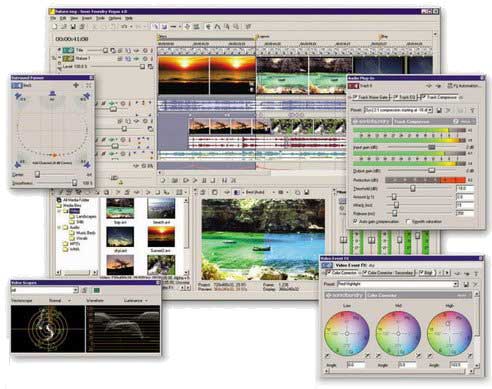Click the front-right speaker in Surround Panner
Image resolution: width=492 pixels, height=389 pixels.
(86, 97)
